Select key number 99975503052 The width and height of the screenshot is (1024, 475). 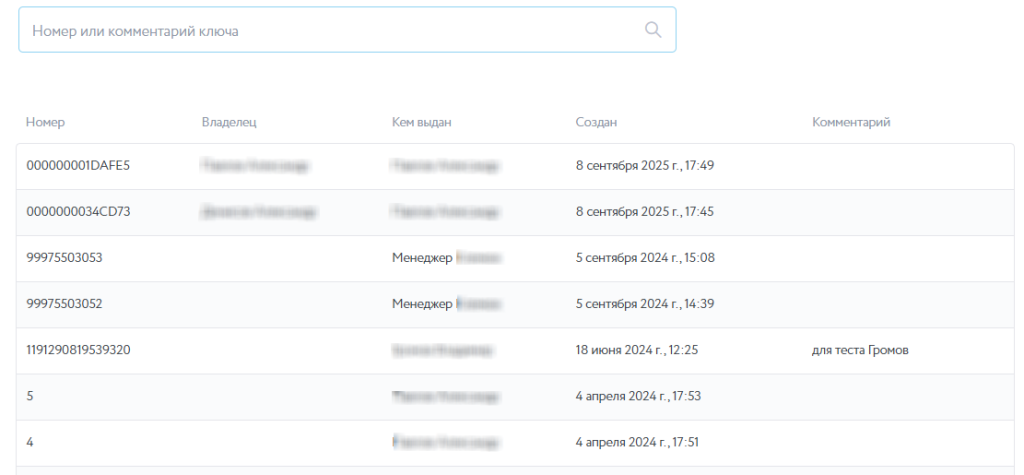(x=64, y=304)
